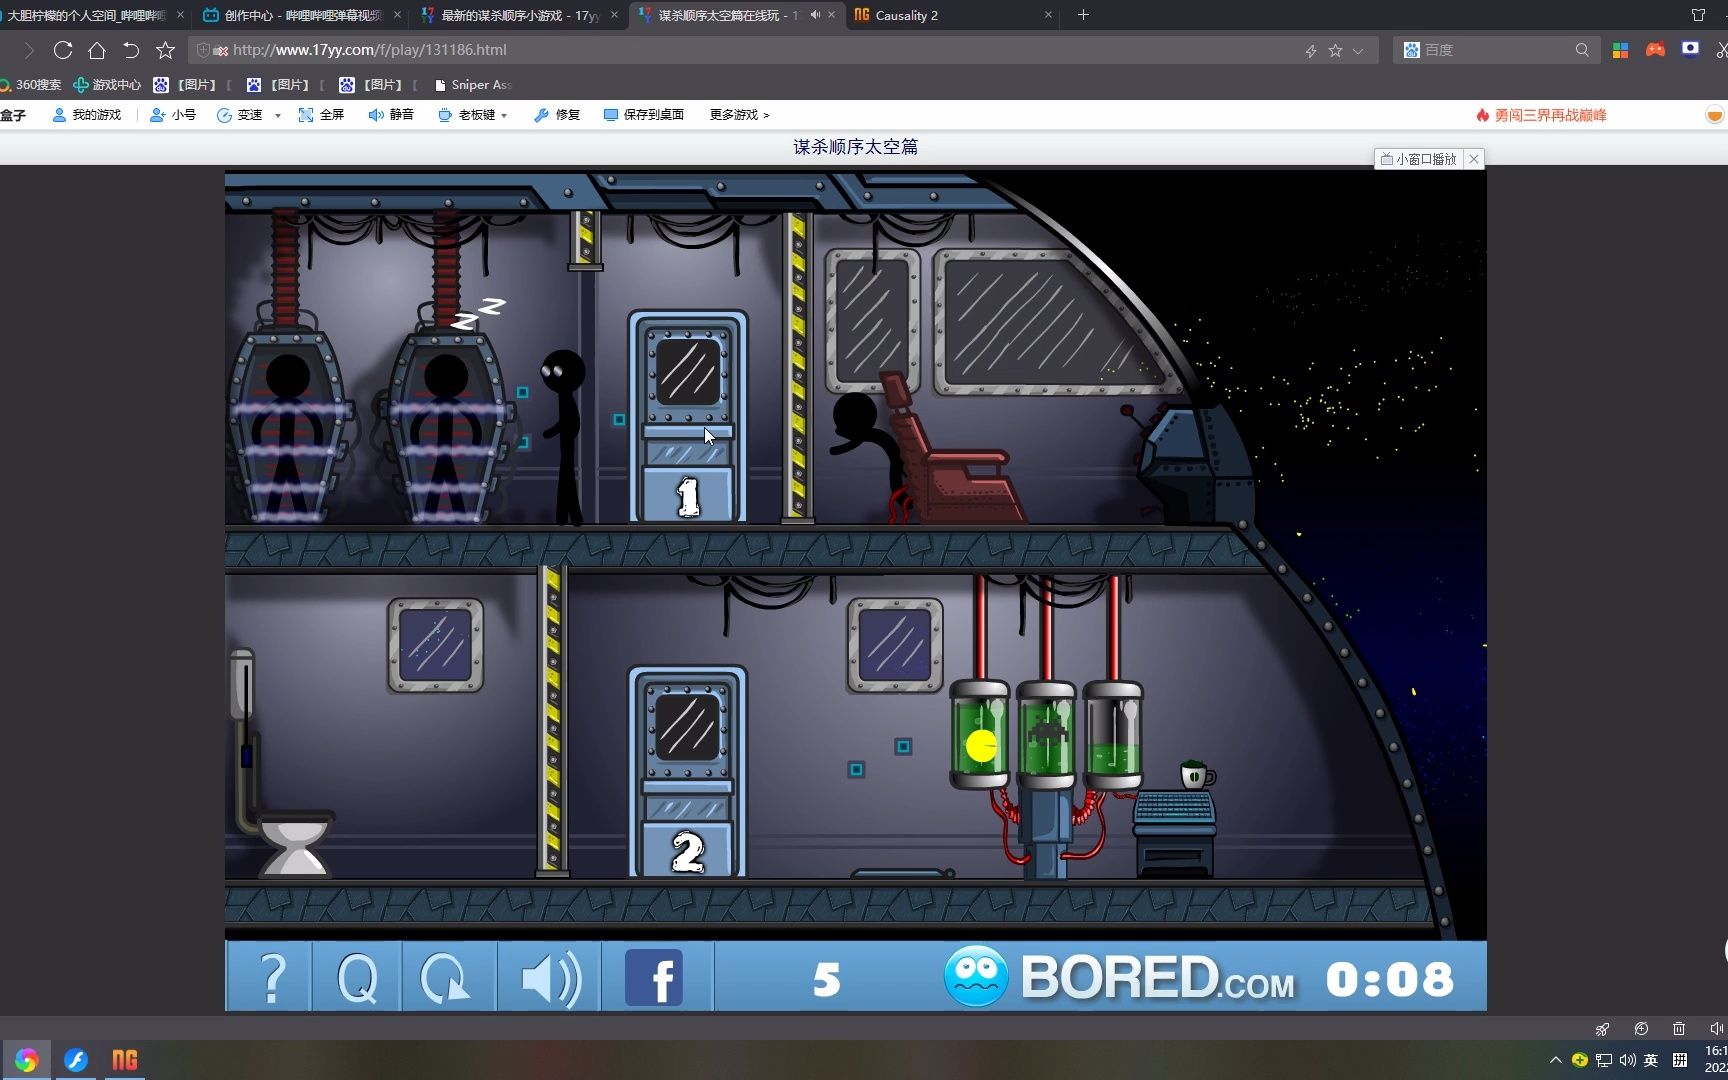
Task: Click the floor hatch on lower deck
Action: [x=902, y=874]
